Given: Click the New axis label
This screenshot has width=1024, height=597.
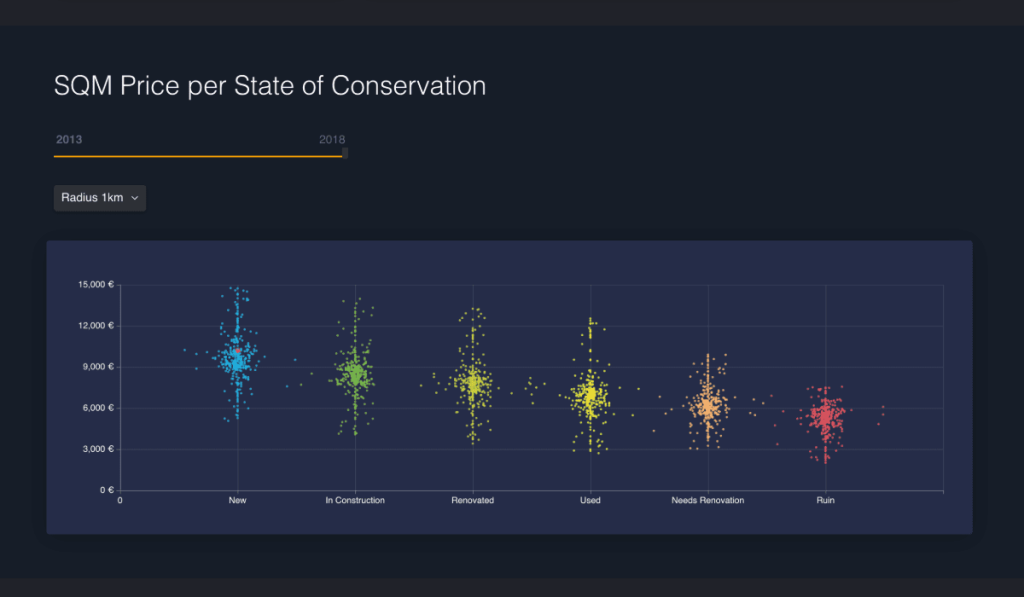Looking at the screenshot, I should (x=237, y=500).
